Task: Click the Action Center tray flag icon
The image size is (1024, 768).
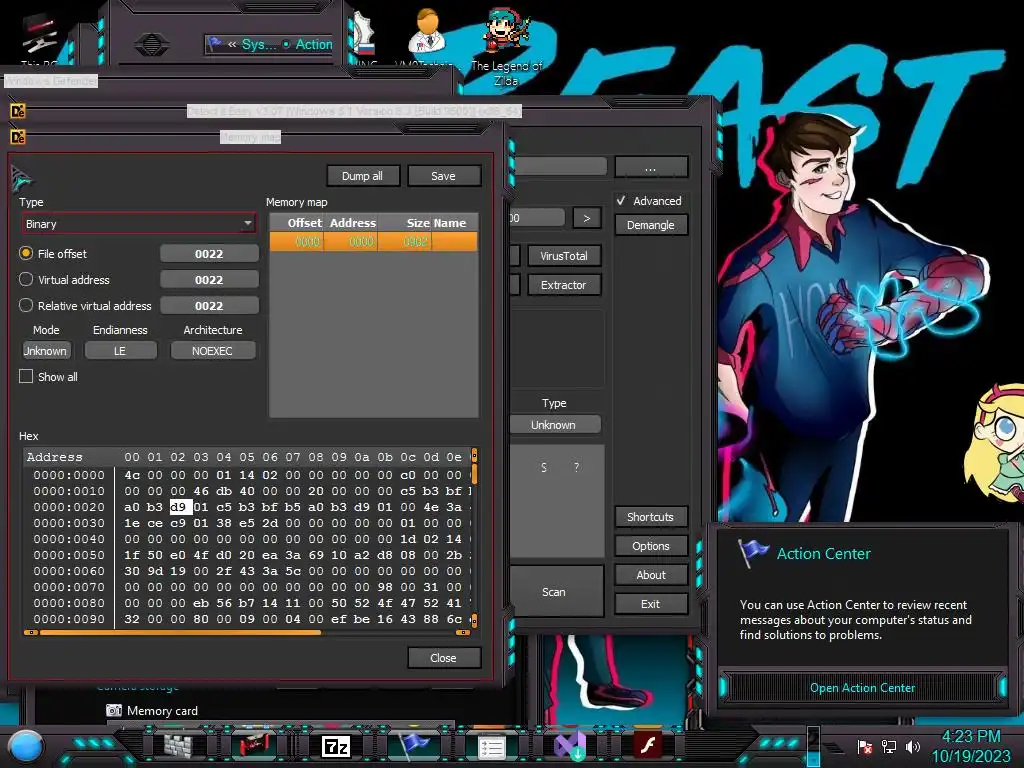Action: [x=865, y=746]
